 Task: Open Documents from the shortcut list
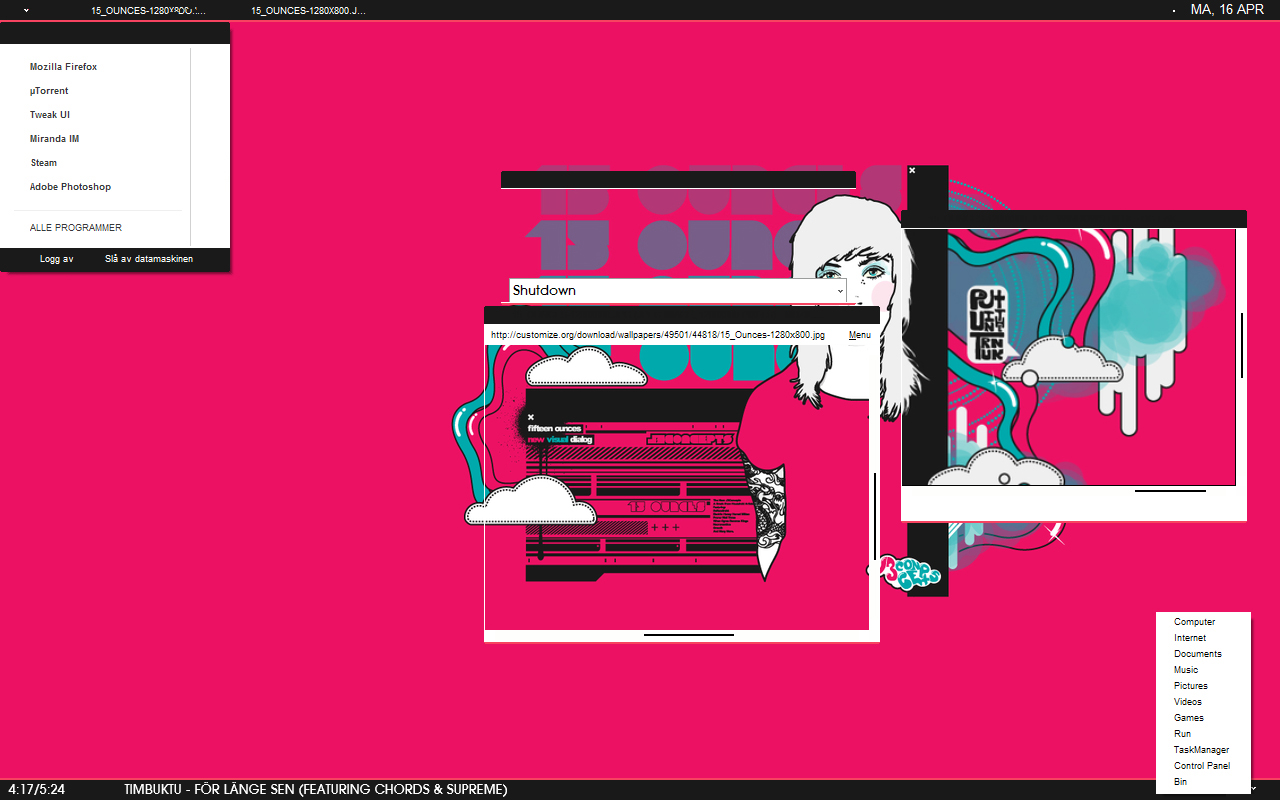click(x=1198, y=654)
